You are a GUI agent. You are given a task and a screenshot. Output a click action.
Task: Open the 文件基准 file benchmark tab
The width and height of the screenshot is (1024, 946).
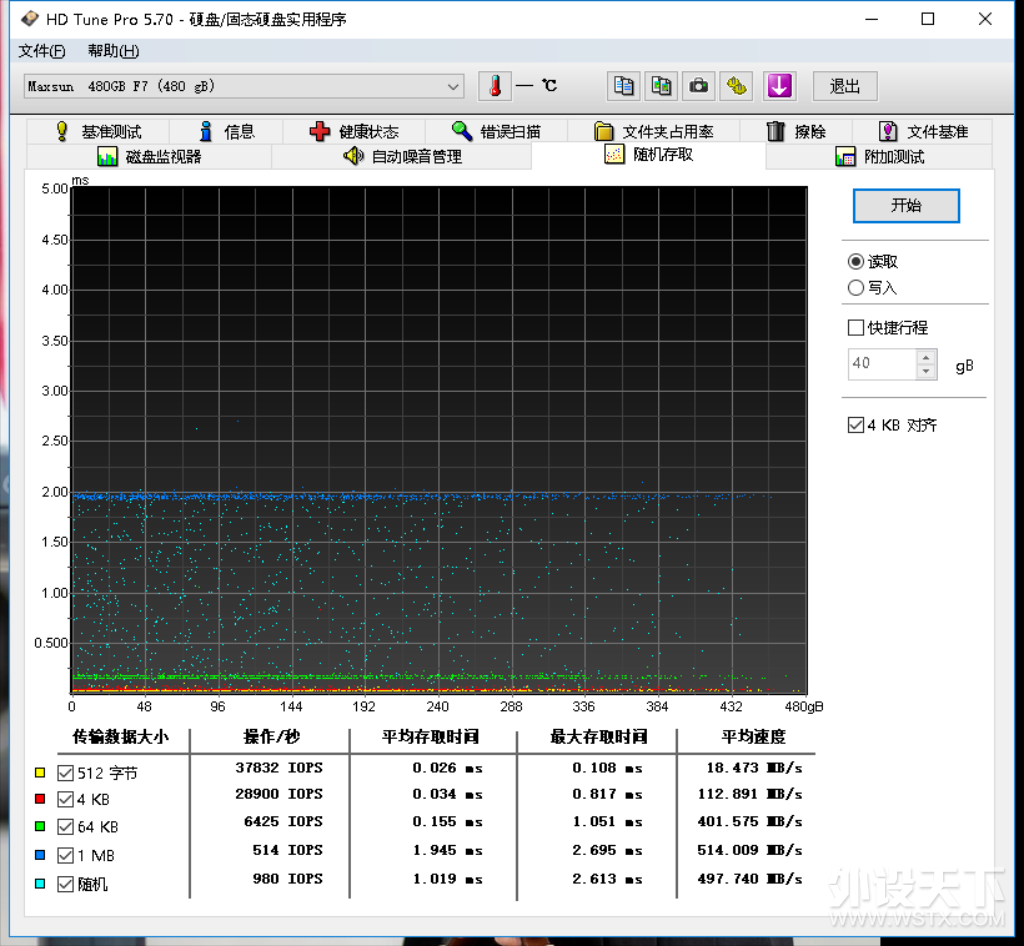922,132
